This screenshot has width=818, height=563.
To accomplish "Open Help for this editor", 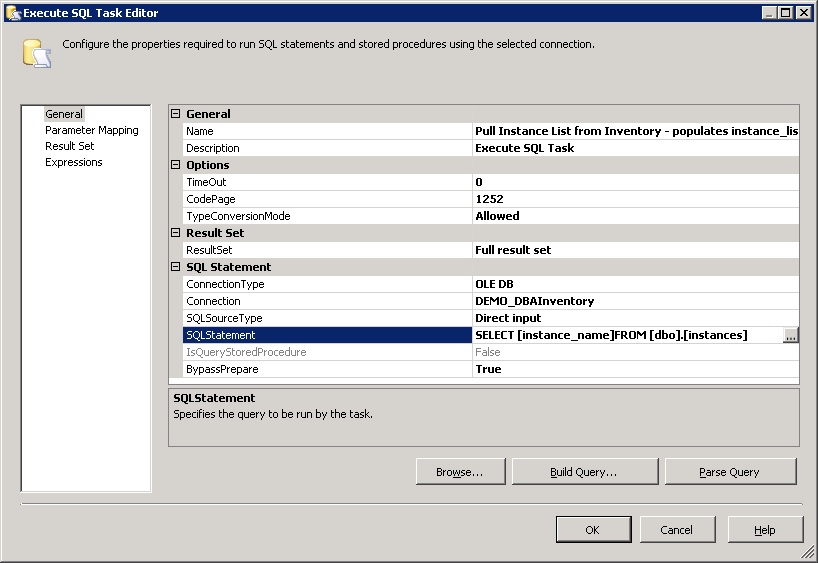I will pyautogui.click(x=764, y=530).
